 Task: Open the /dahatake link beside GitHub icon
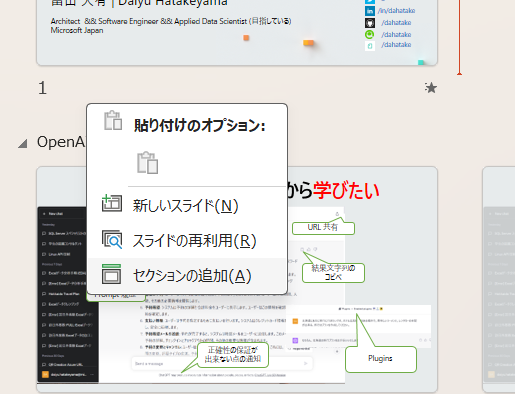pyautogui.click(x=396, y=23)
